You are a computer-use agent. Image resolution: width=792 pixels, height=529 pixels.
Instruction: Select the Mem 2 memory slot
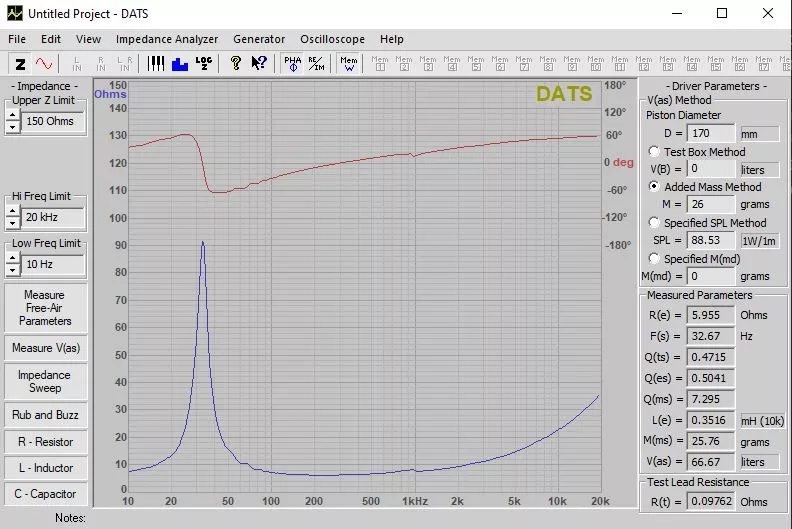click(x=404, y=64)
